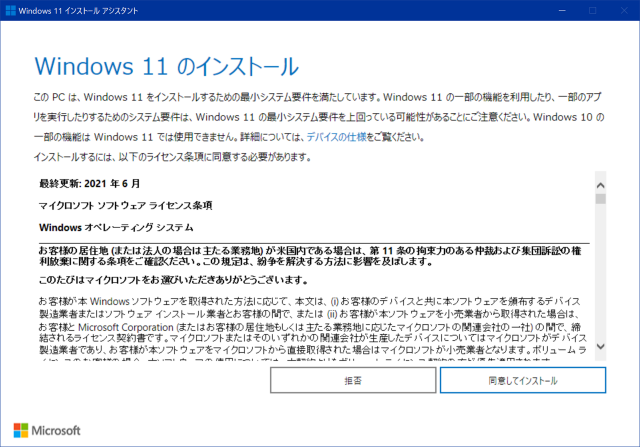Minimize the install assistant window
The image size is (640, 447).
562,10
